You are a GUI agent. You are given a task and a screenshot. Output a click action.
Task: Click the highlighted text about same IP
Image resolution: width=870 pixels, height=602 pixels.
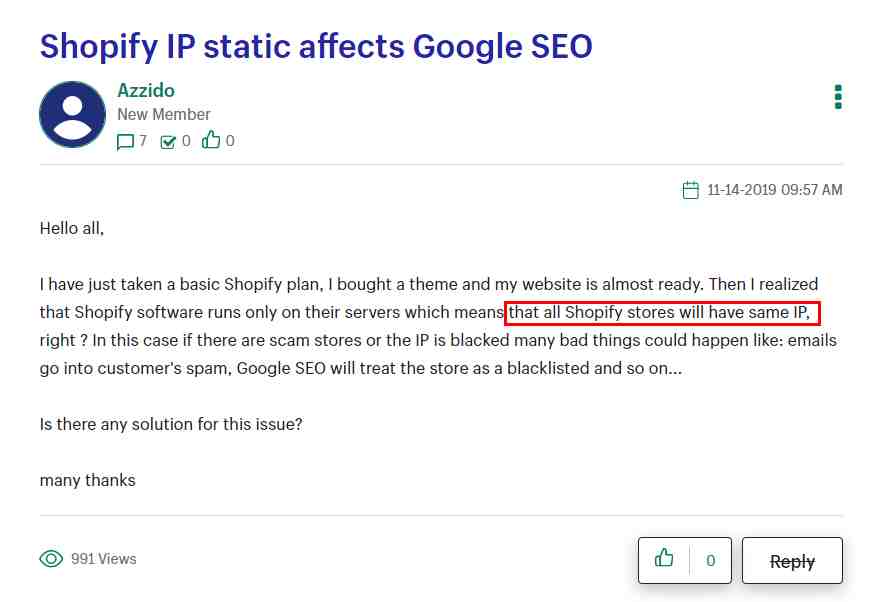point(662,313)
